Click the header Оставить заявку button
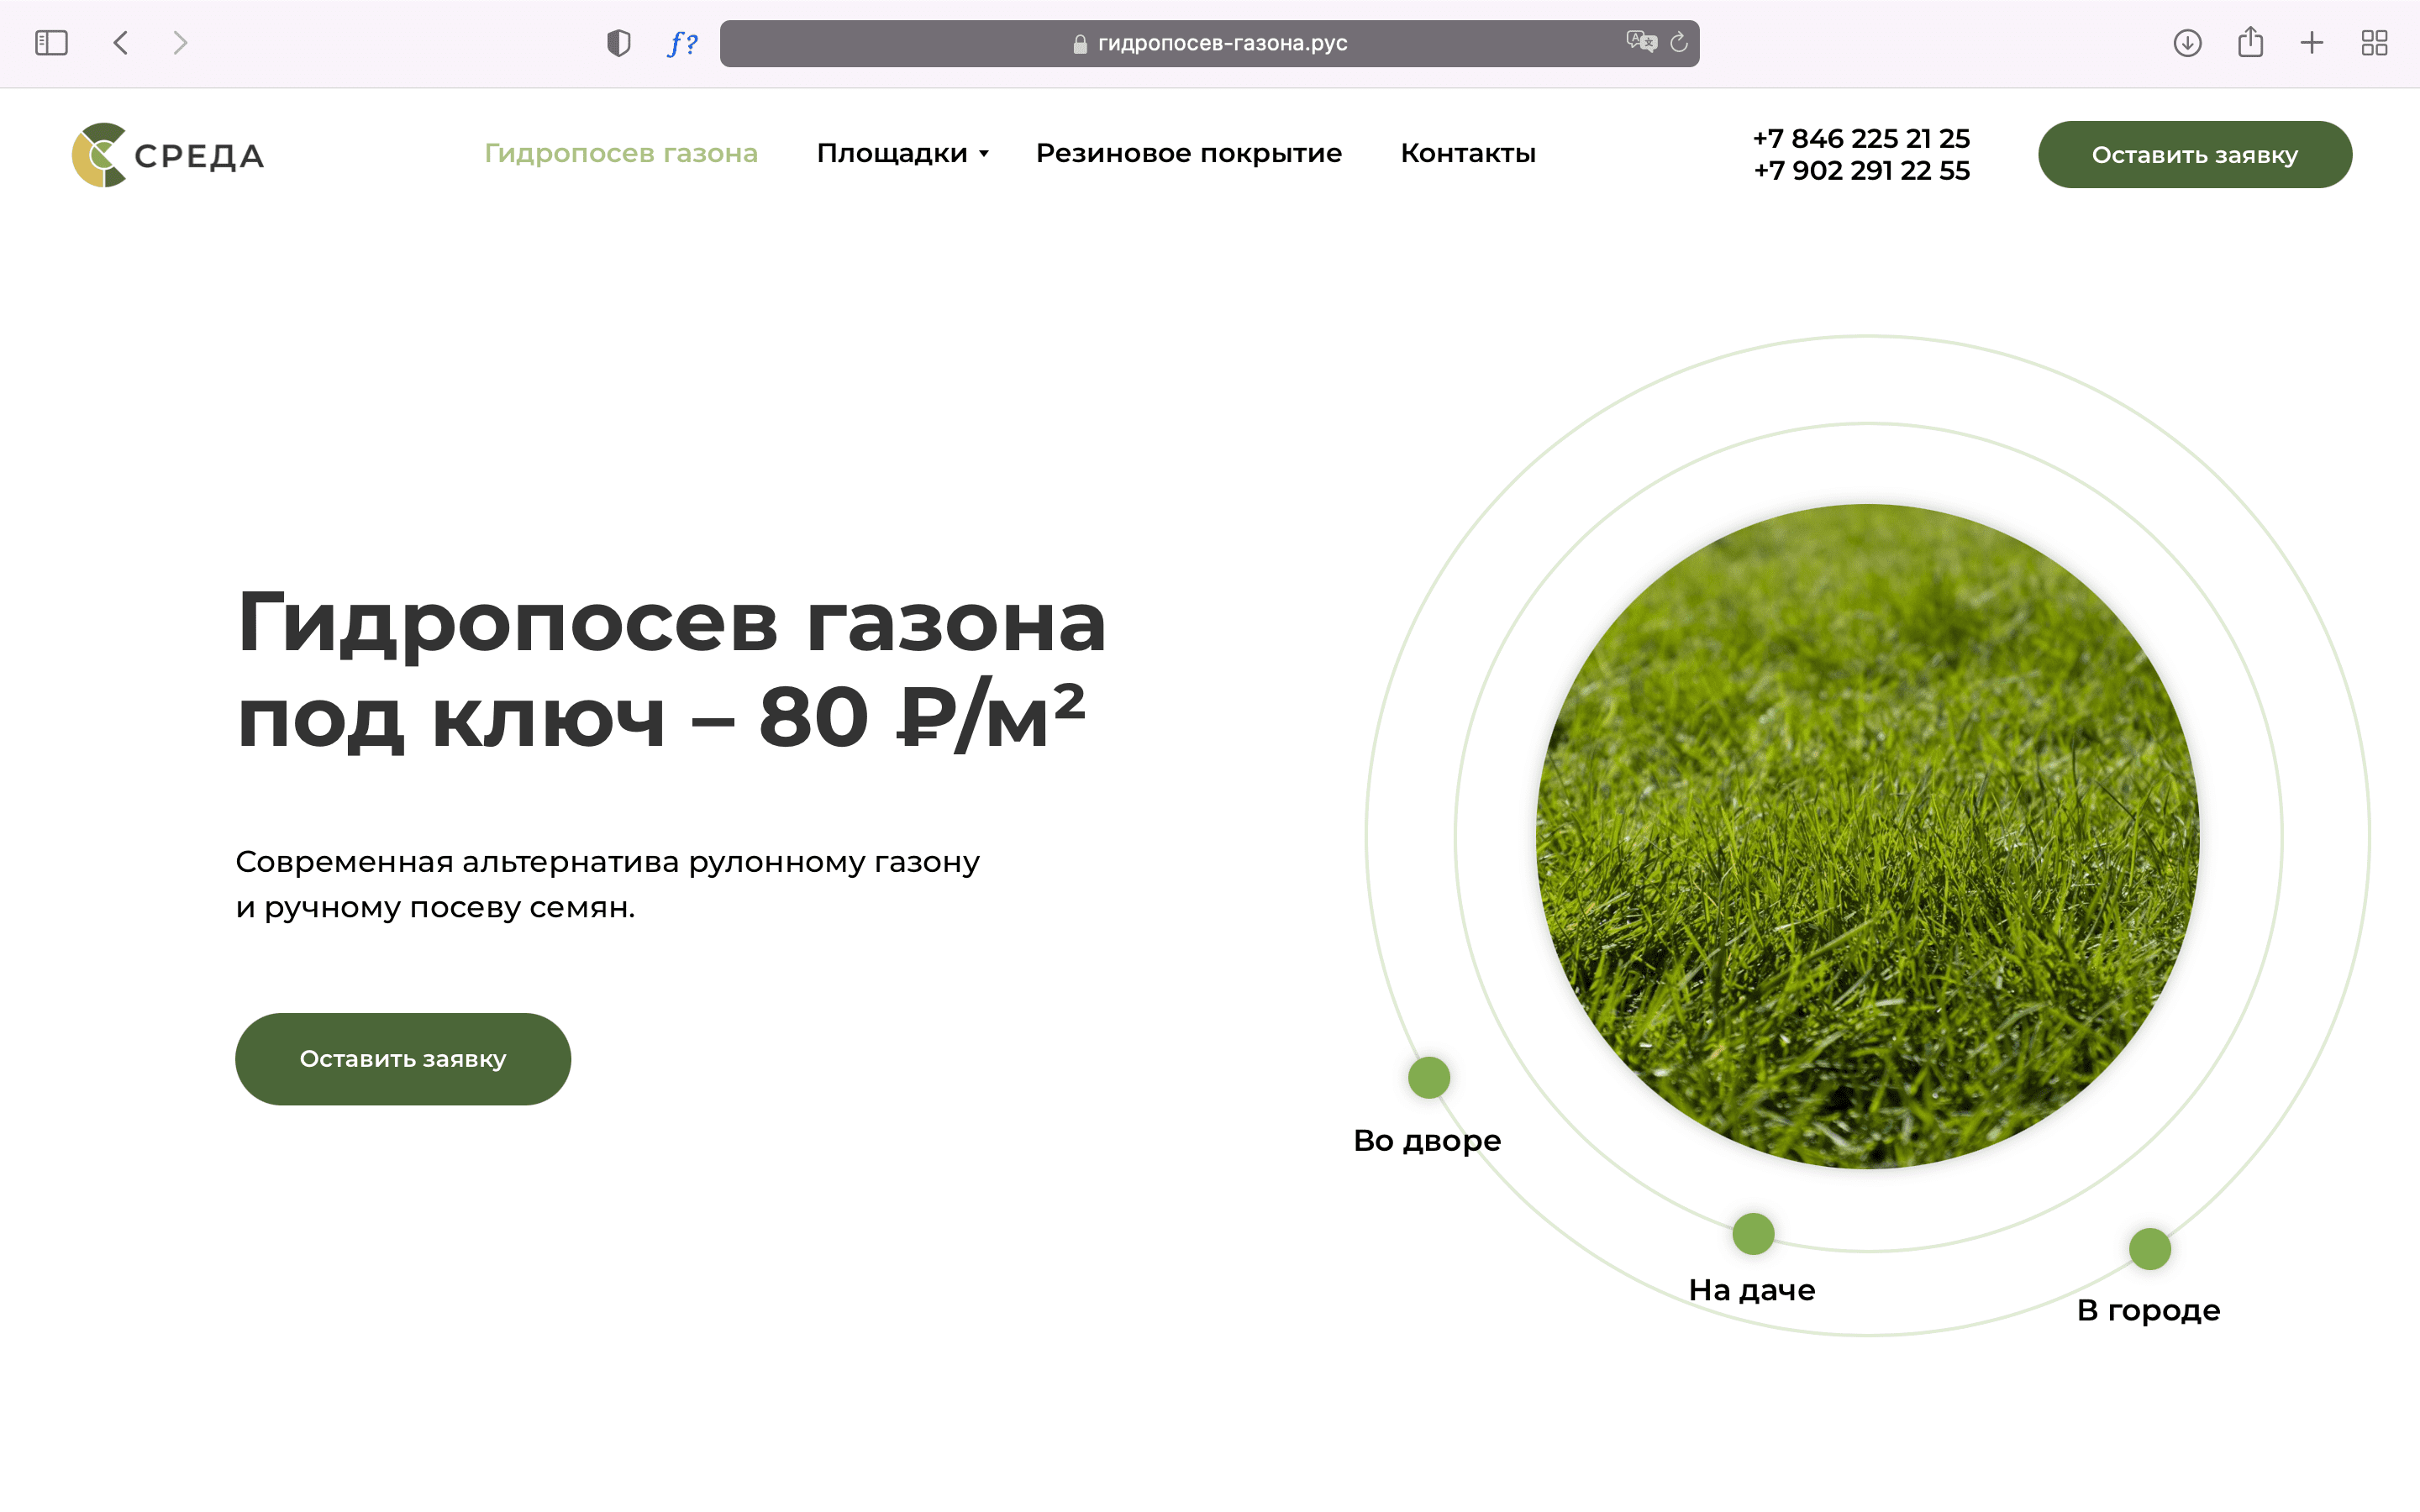 pos(2194,155)
